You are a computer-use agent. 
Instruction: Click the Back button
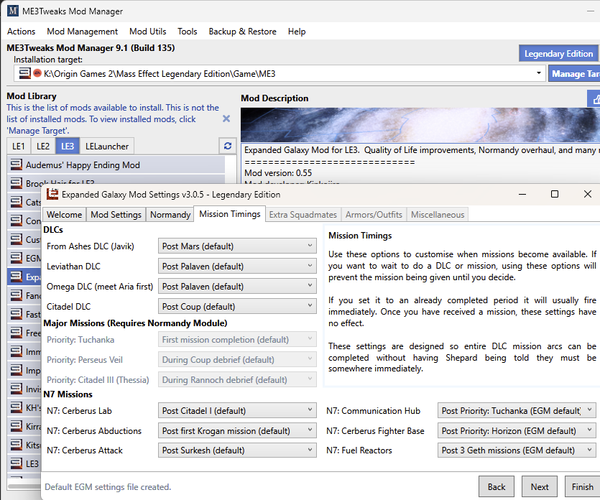click(496, 486)
